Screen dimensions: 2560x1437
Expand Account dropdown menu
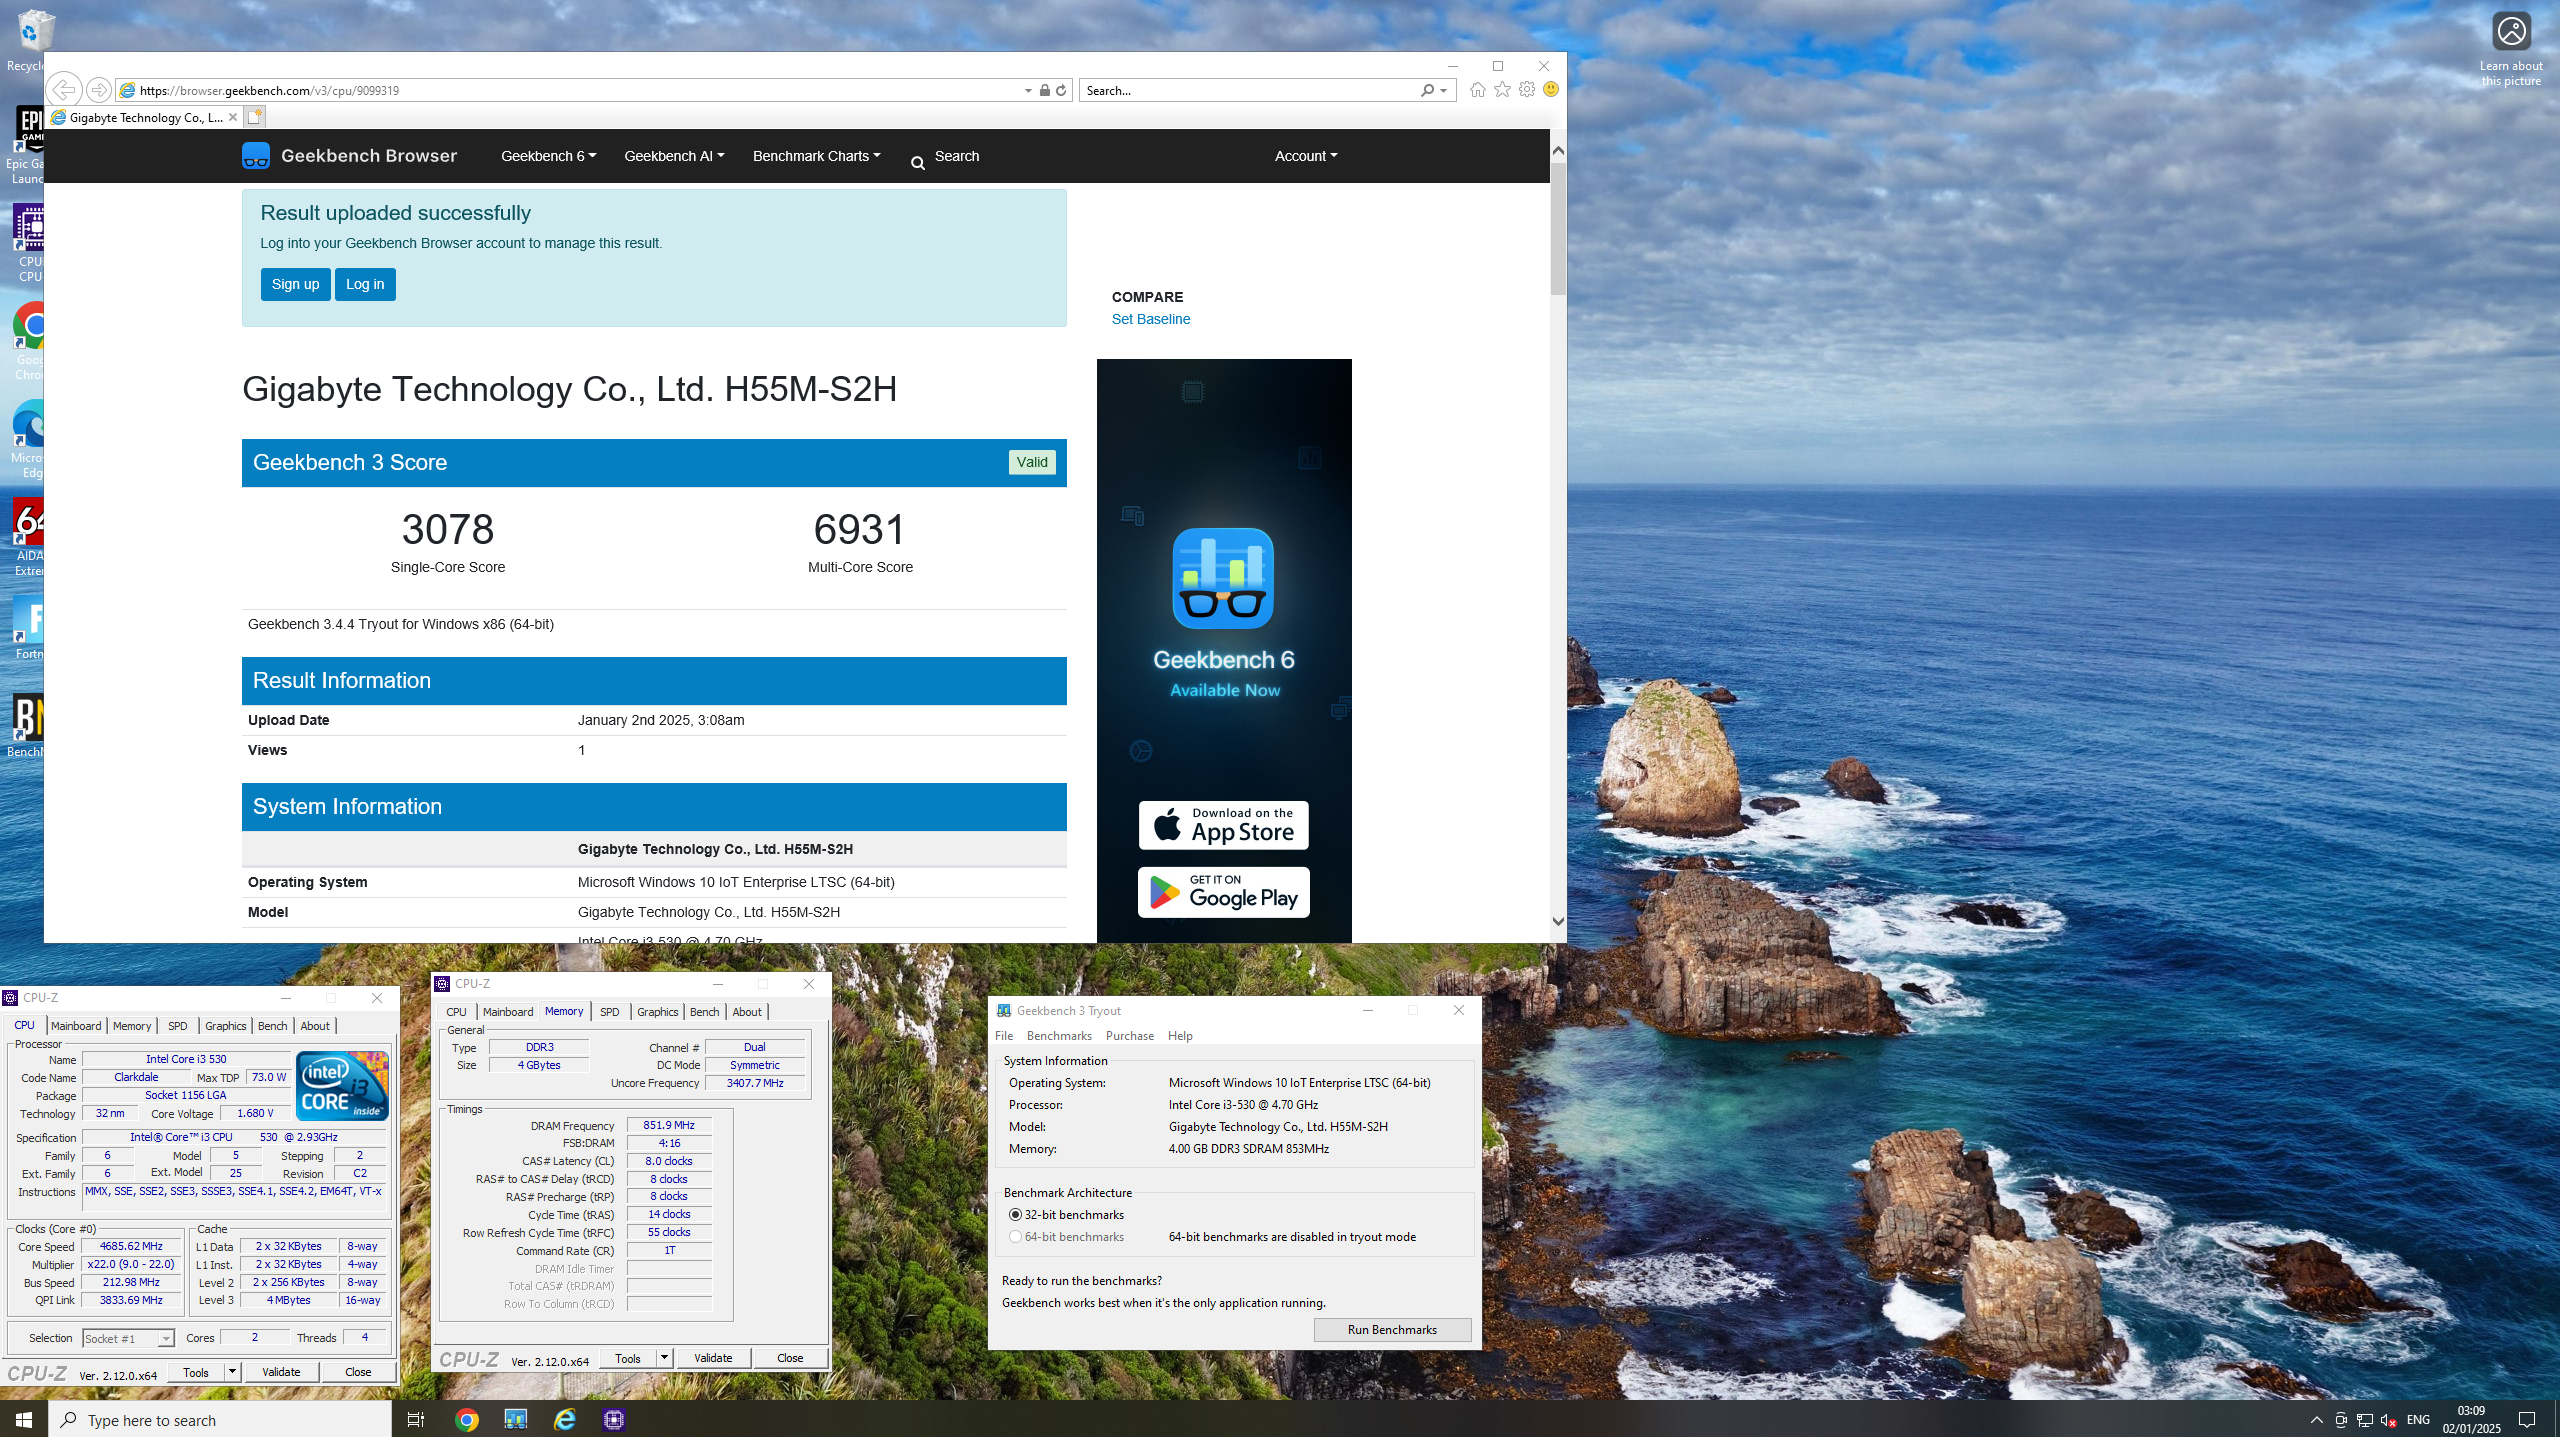coord(1306,156)
